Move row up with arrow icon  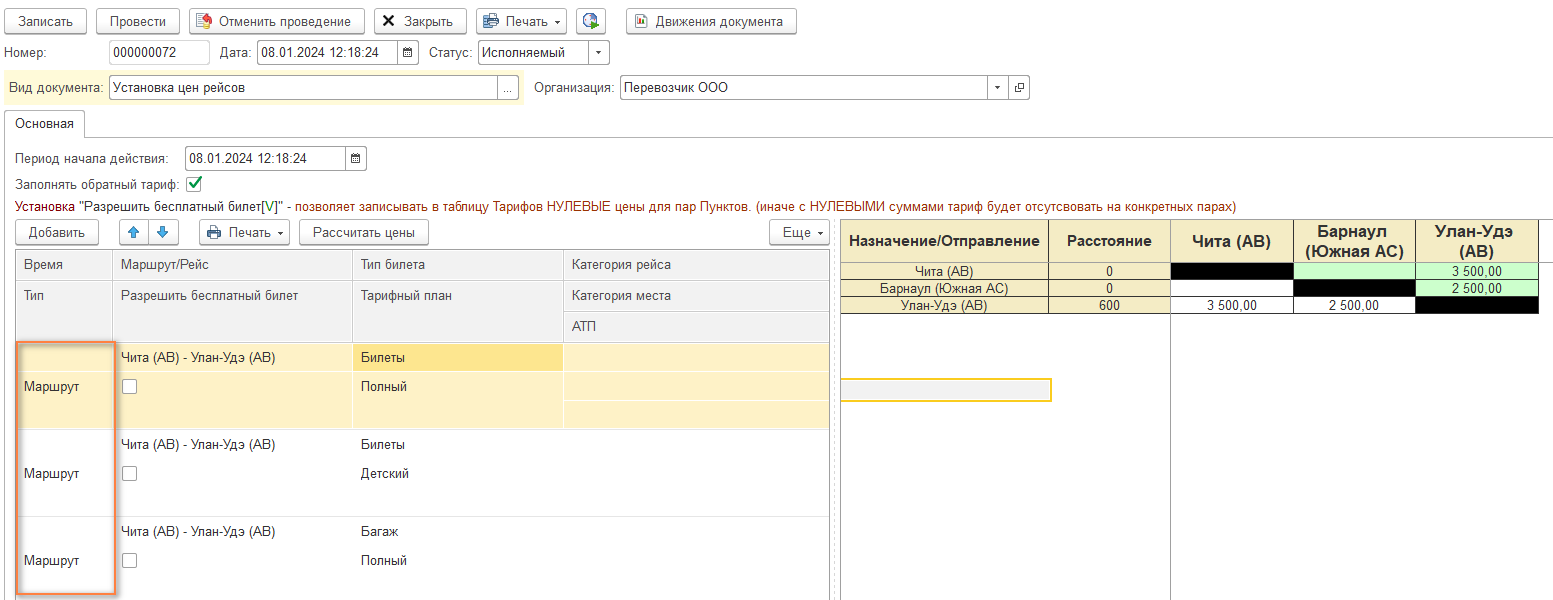[x=132, y=233]
